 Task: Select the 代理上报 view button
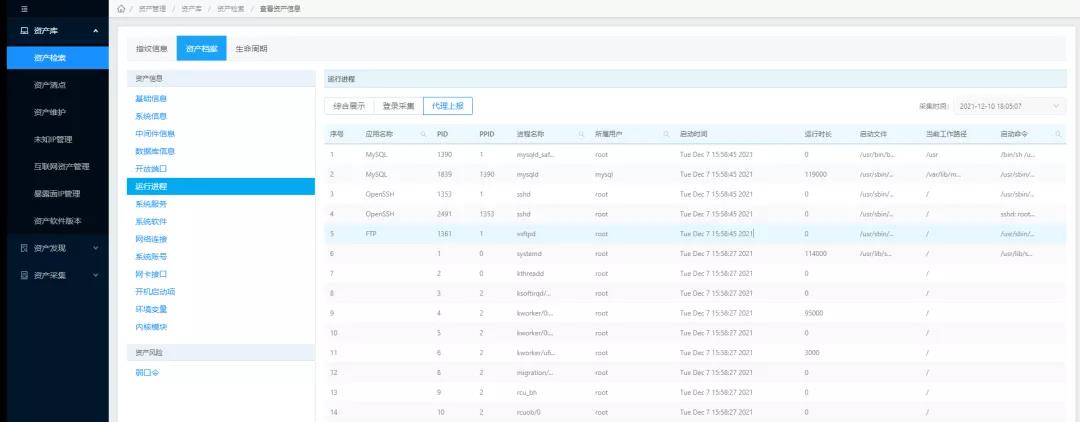tap(448, 106)
